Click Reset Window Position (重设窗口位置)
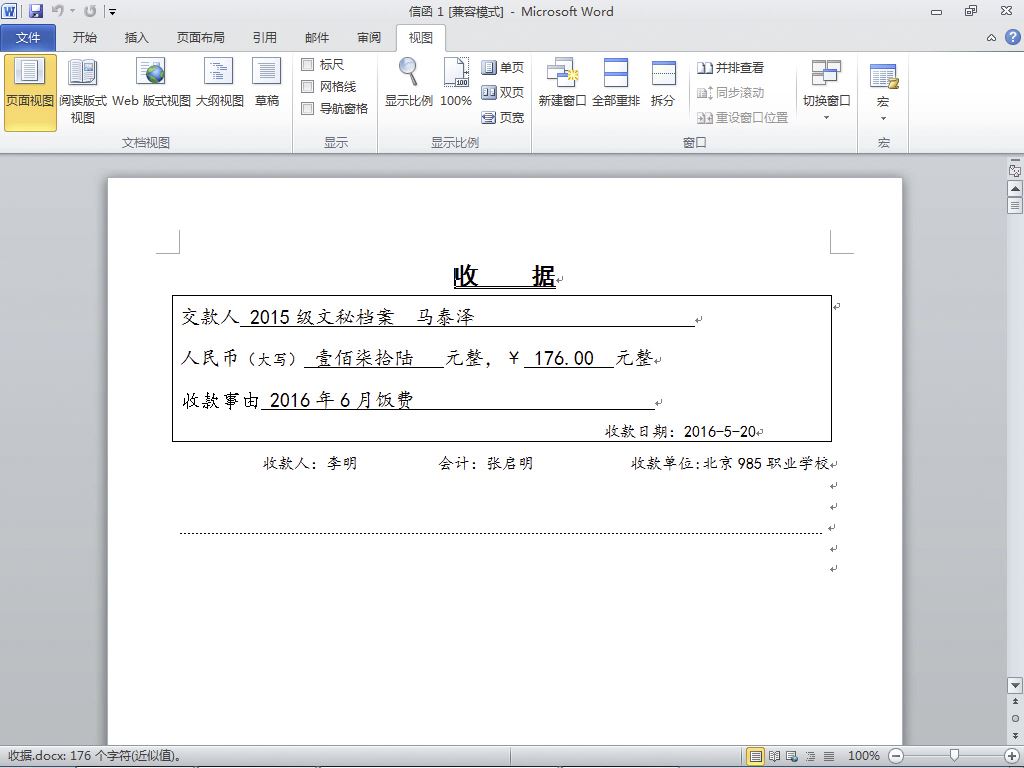1024x768 pixels. (742, 118)
